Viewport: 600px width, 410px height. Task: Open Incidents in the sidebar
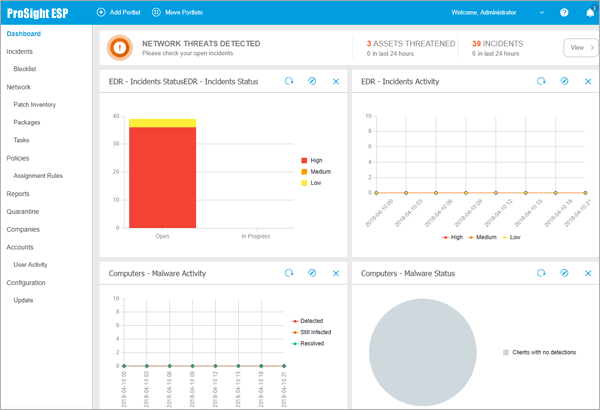click(20, 51)
